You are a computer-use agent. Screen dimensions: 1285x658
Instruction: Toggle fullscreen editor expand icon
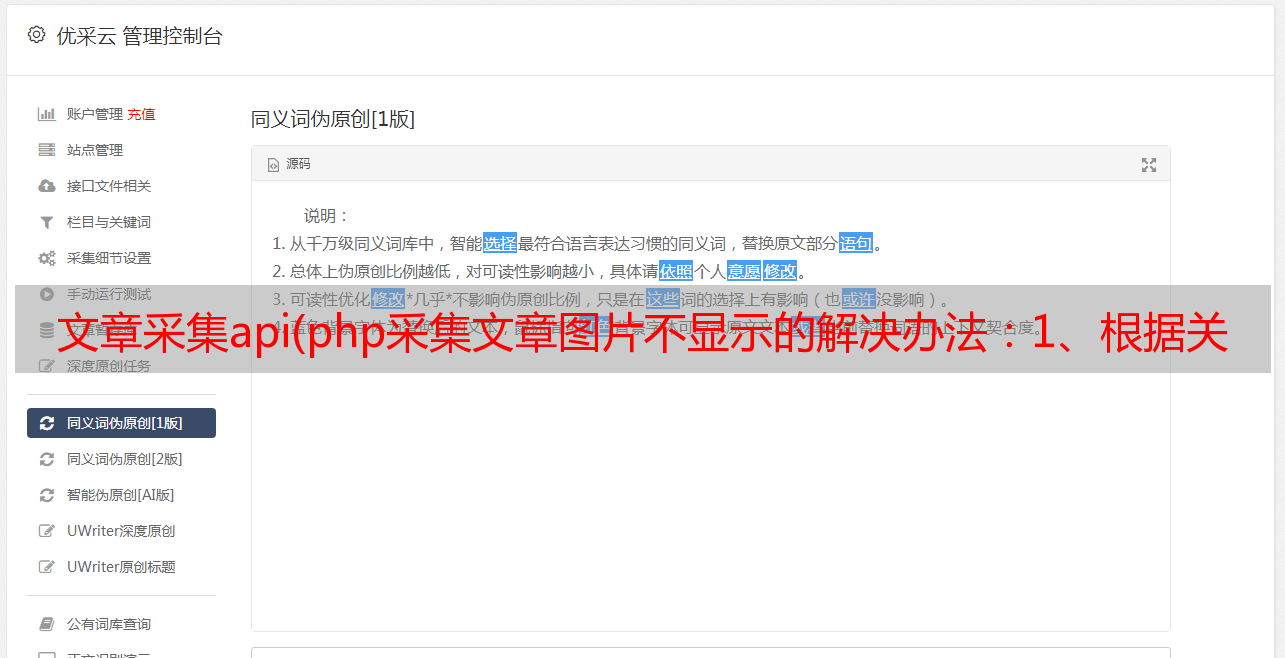[1149, 165]
